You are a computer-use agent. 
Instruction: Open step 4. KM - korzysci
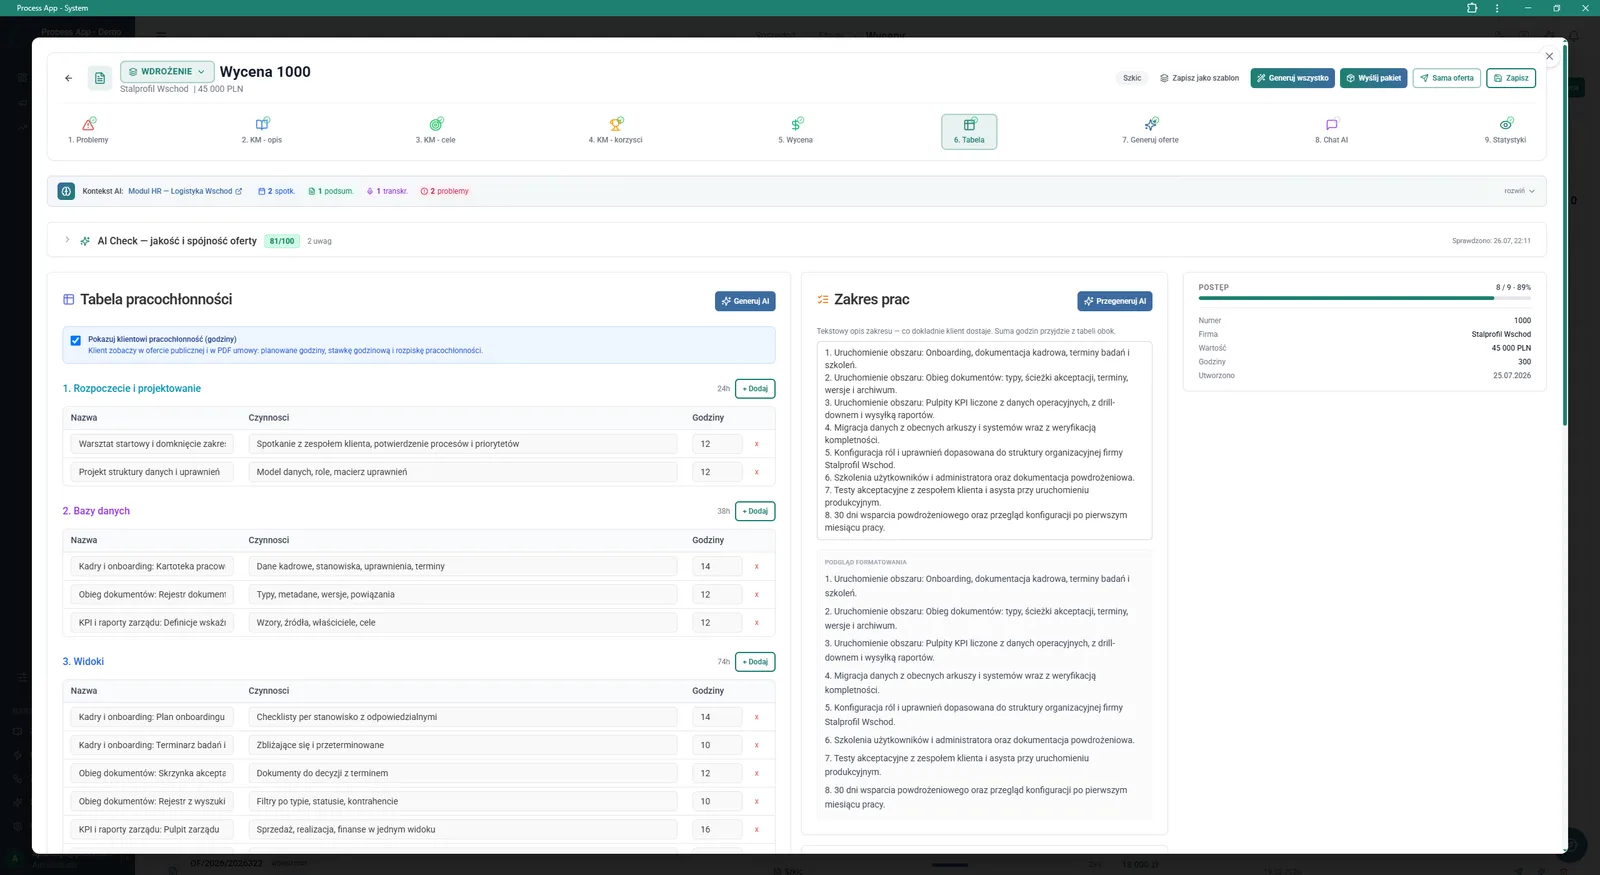[x=615, y=131]
